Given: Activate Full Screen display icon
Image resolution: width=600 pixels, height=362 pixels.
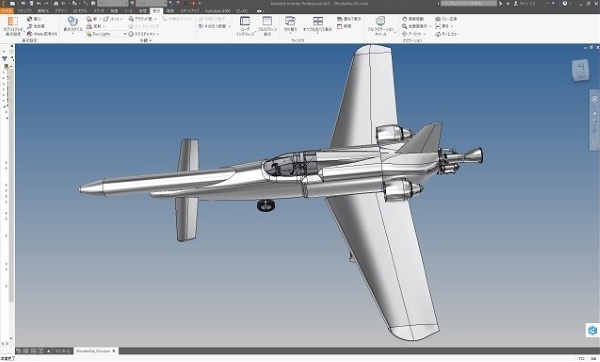Looking at the screenshot, I should (267, 21).
